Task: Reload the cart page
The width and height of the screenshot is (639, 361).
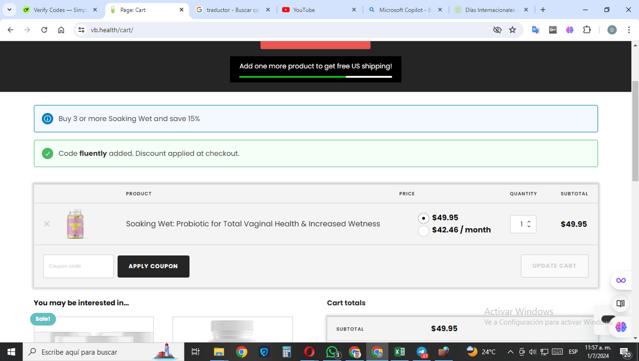Action: pyautogui.click(x=44, y=30)
